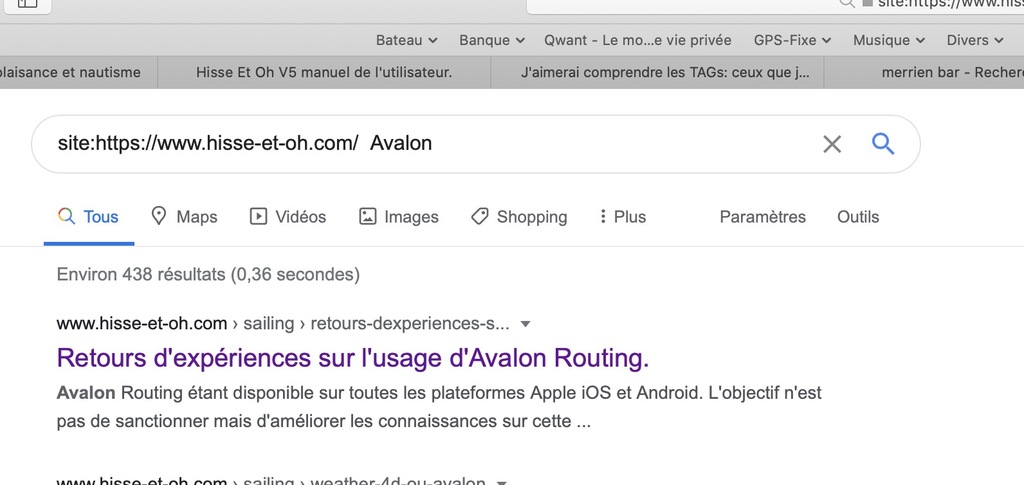Open the Bateau bookmarks folder
Image resolution: width=1024 pixels, height=485 pixels.
tap(406, 40)
